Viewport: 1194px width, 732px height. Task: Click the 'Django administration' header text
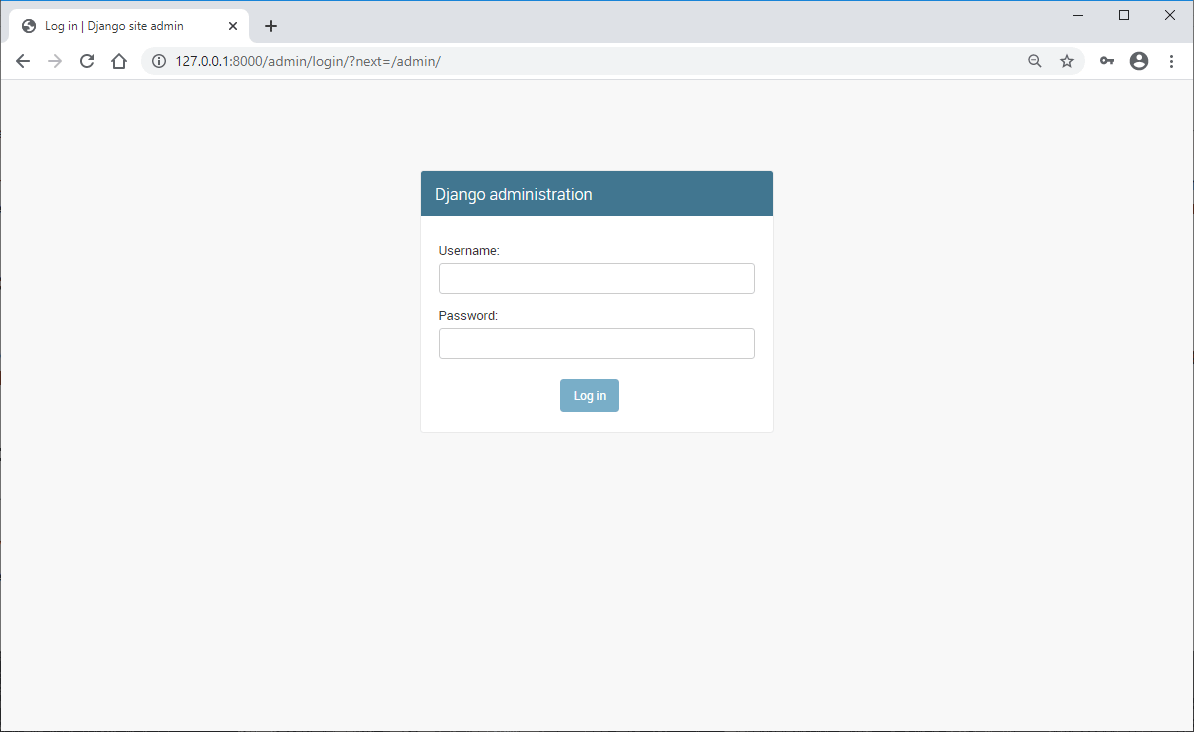tap(513, 194)
